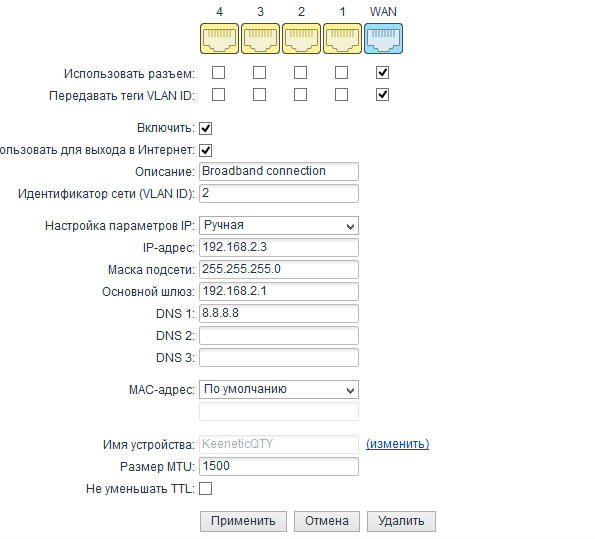Screen dimensions: 595x539
Task: Click the LAN port 2 icon
Action: tap(301, 39)
